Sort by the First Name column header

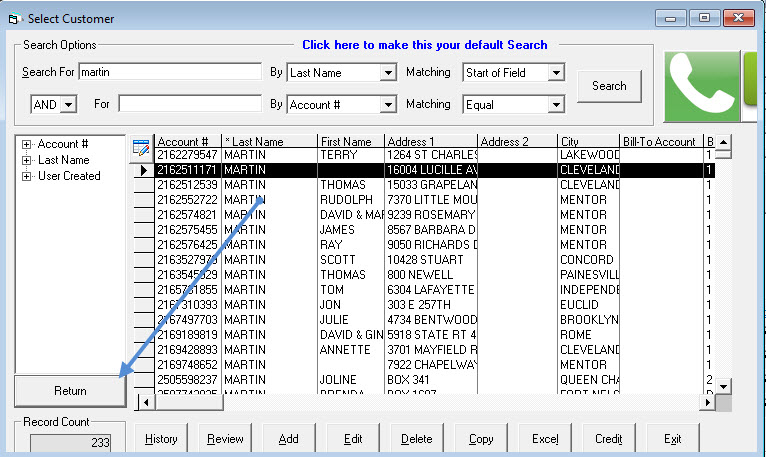(x=350, y=142)
